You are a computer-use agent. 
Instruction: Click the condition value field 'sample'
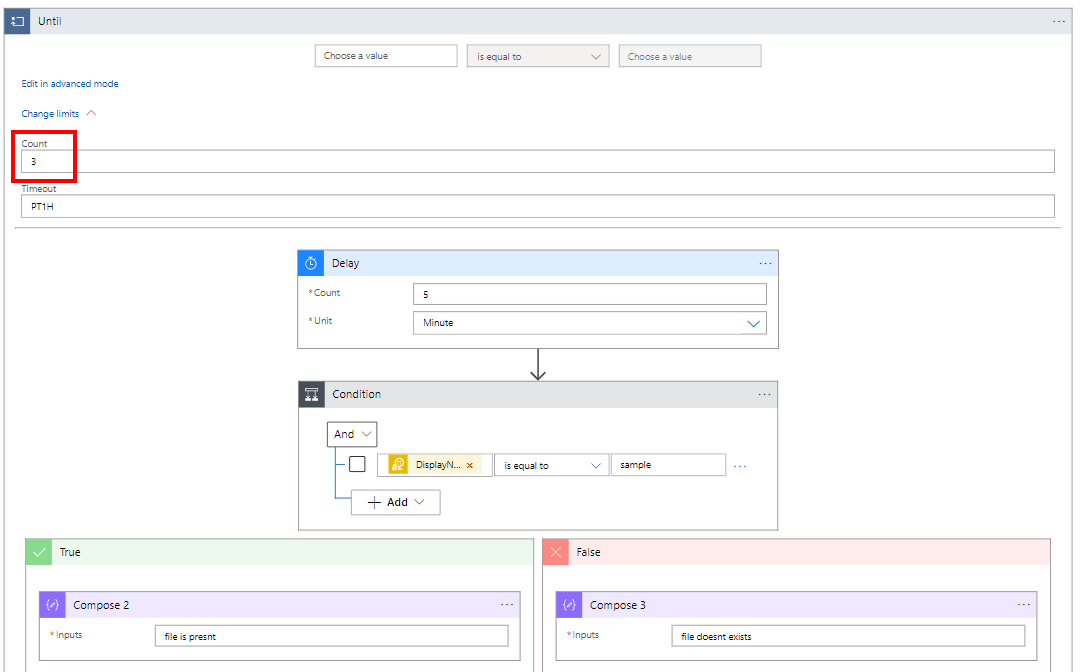(668, 465)
